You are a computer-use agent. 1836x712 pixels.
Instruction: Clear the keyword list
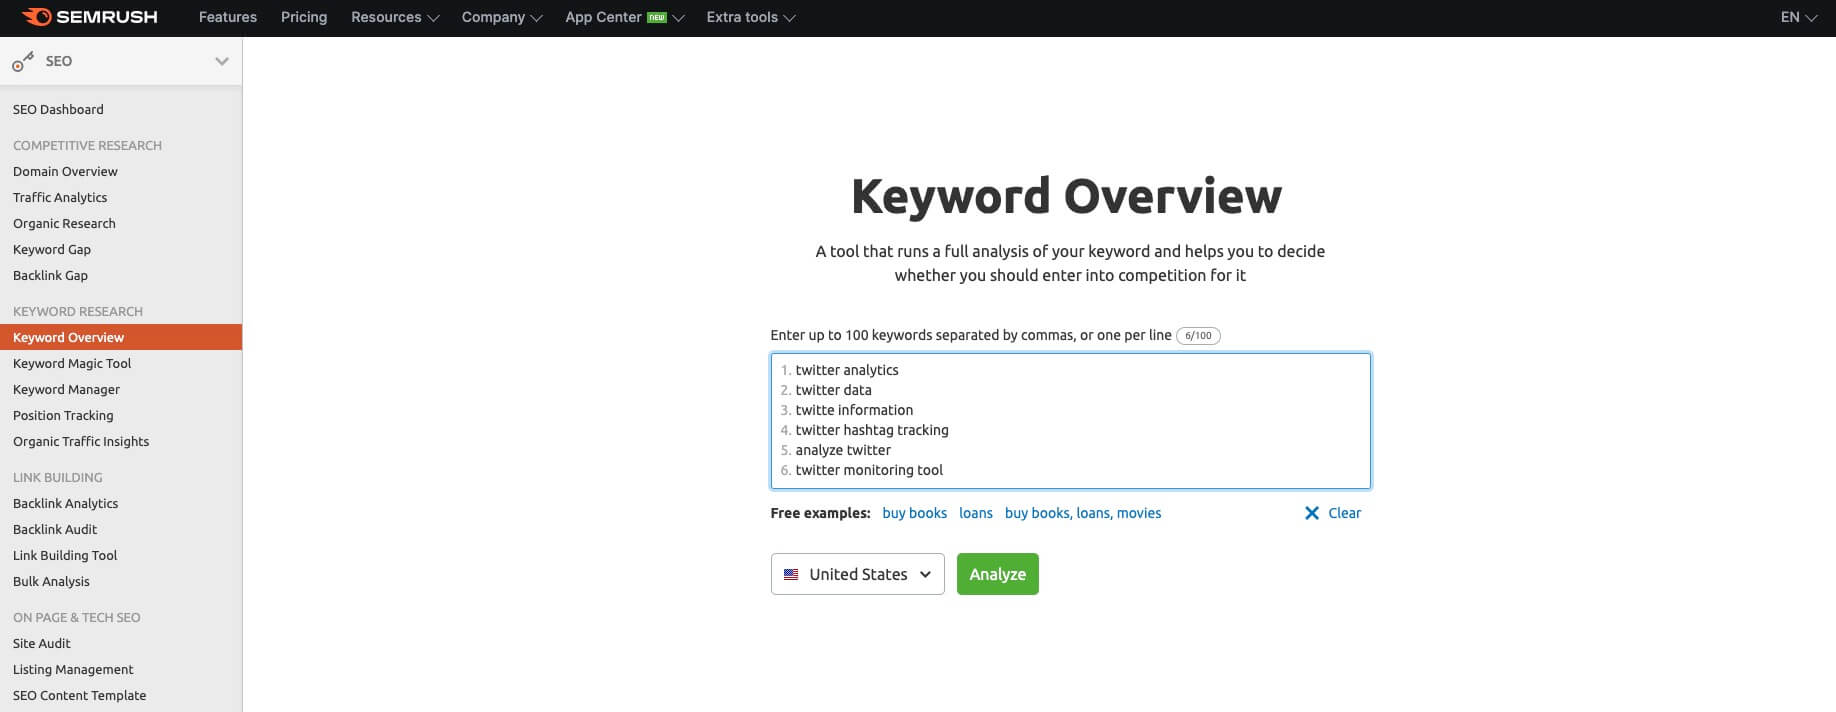1333,513
